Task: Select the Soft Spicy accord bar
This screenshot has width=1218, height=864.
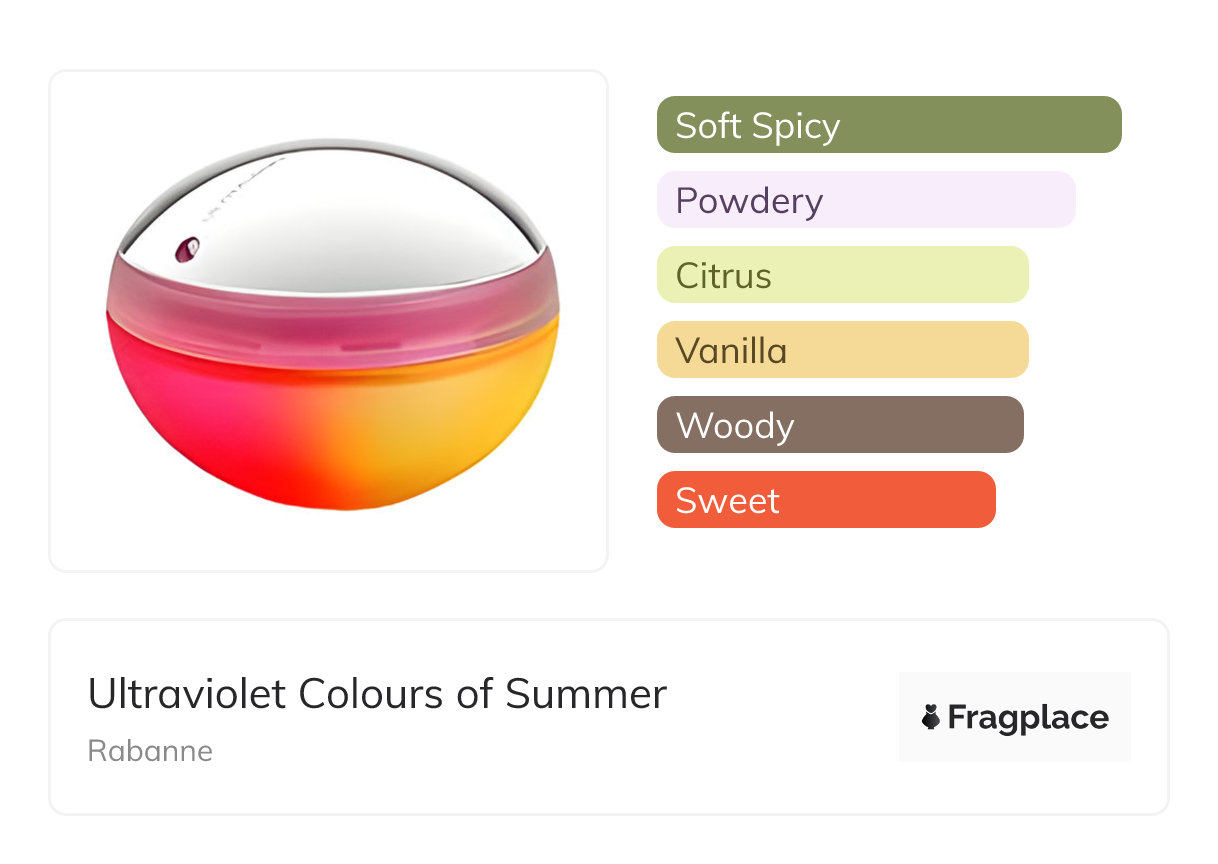Action: pos(888,125)
